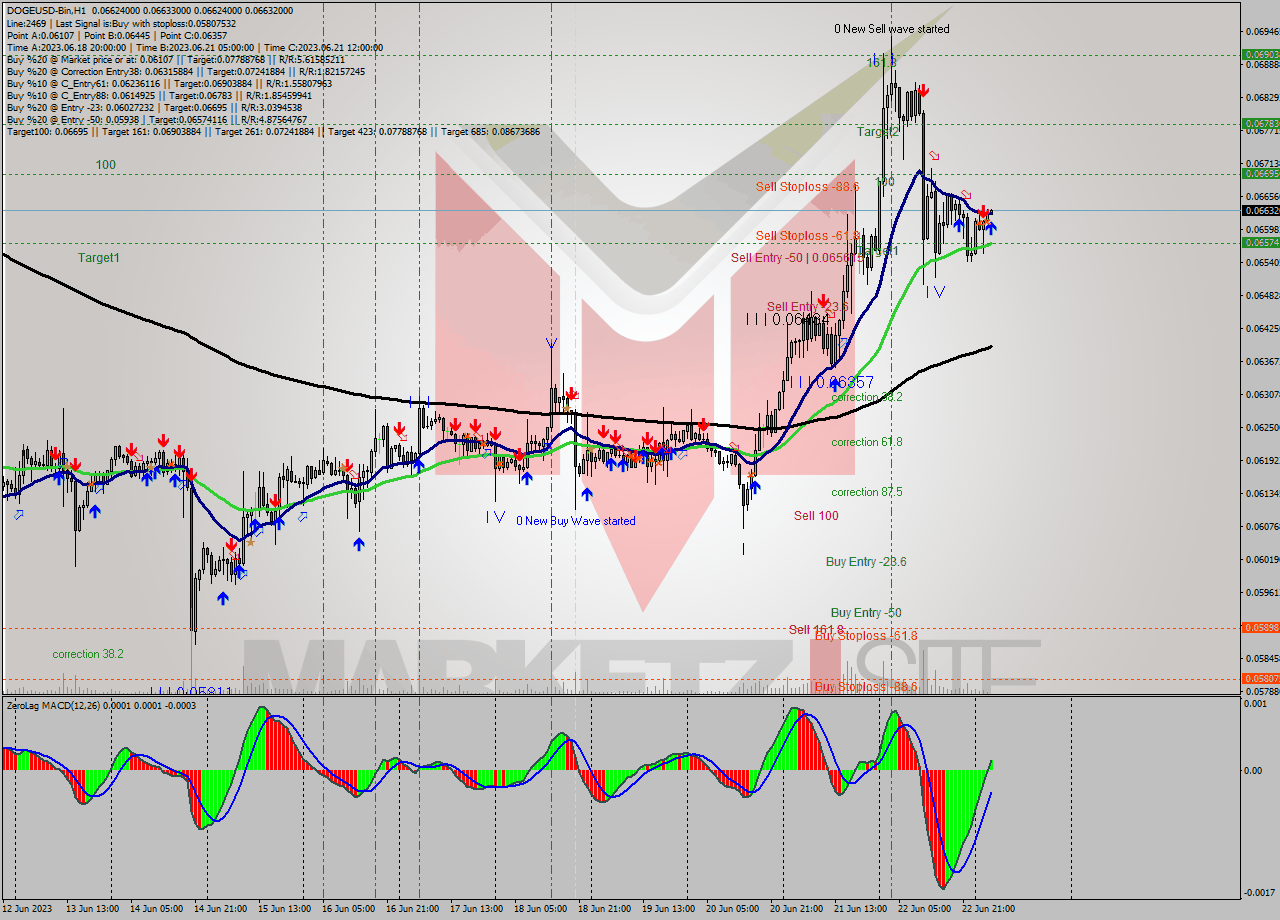
Task: Click the 0.06425 price axis value
Action: pos(1260,329)
